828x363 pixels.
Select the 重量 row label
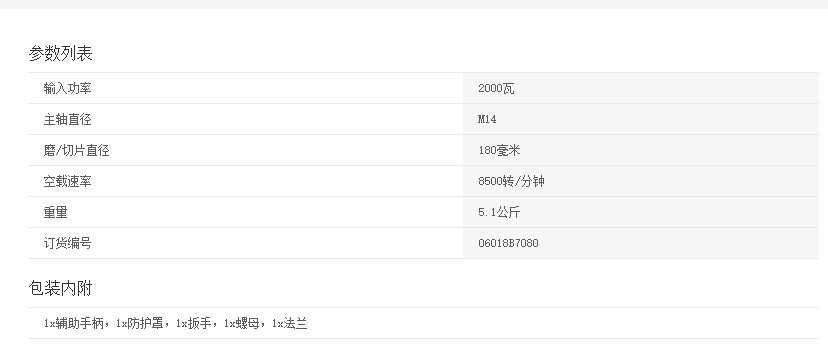point(55,213)
